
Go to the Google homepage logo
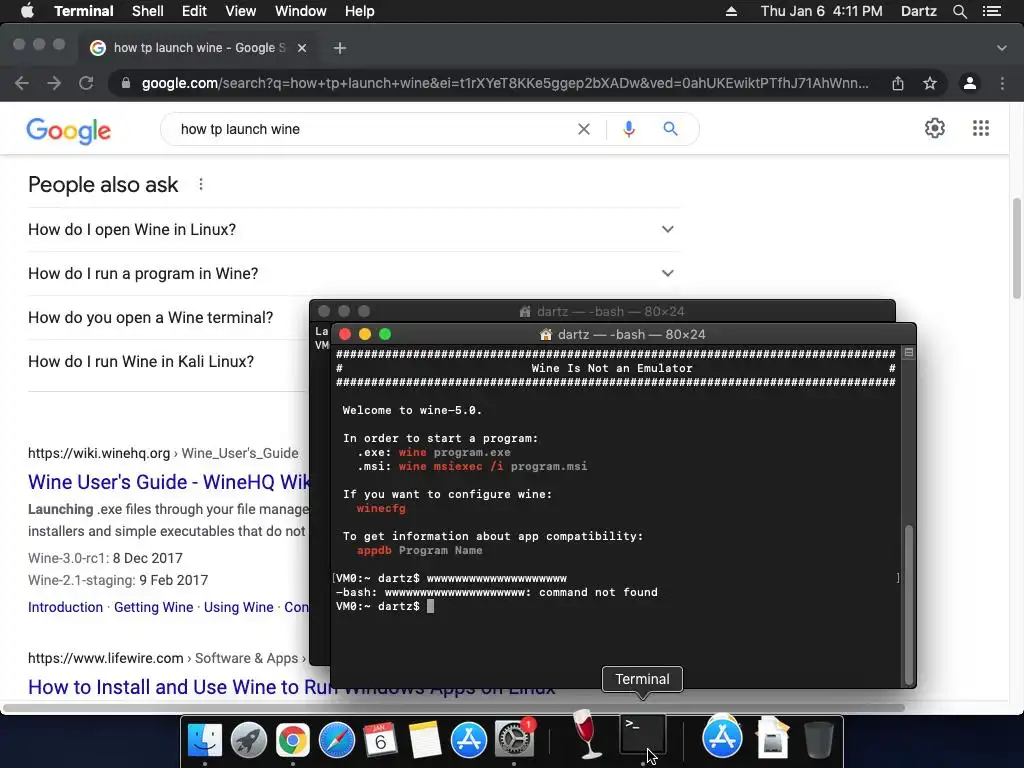[x=69, y=131]
